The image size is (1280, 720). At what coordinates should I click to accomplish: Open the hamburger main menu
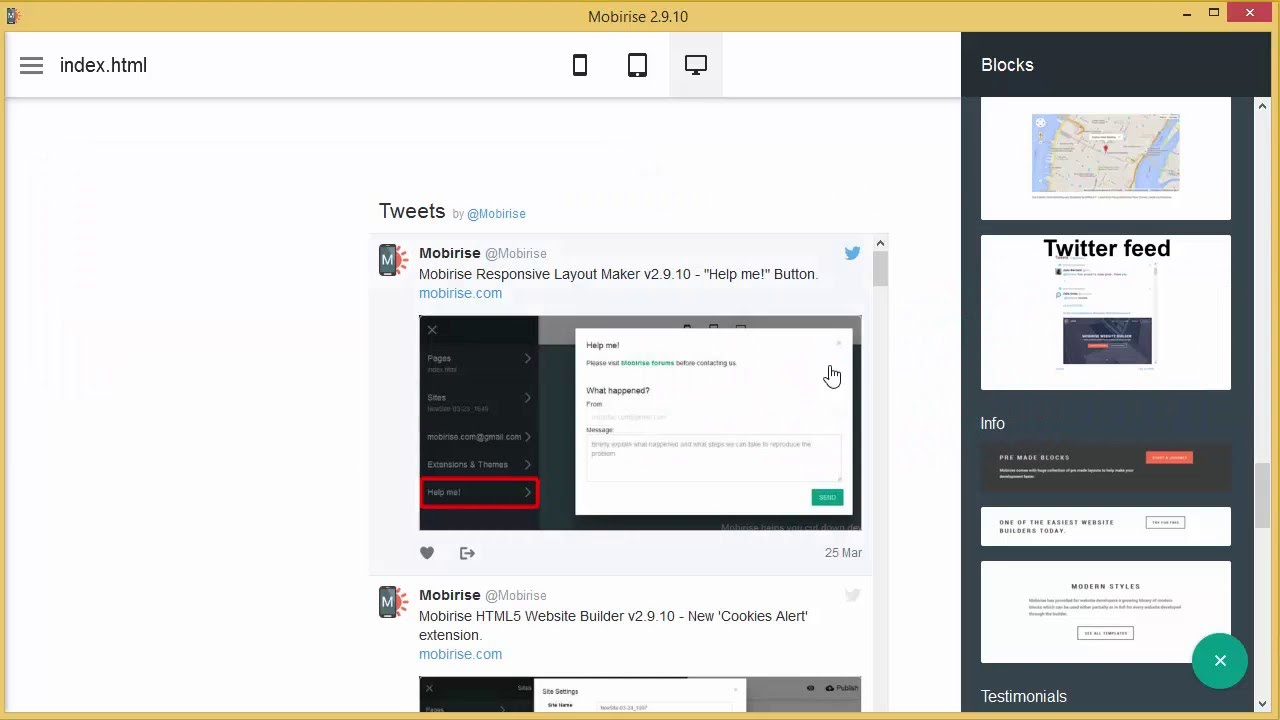click(31, 65)
